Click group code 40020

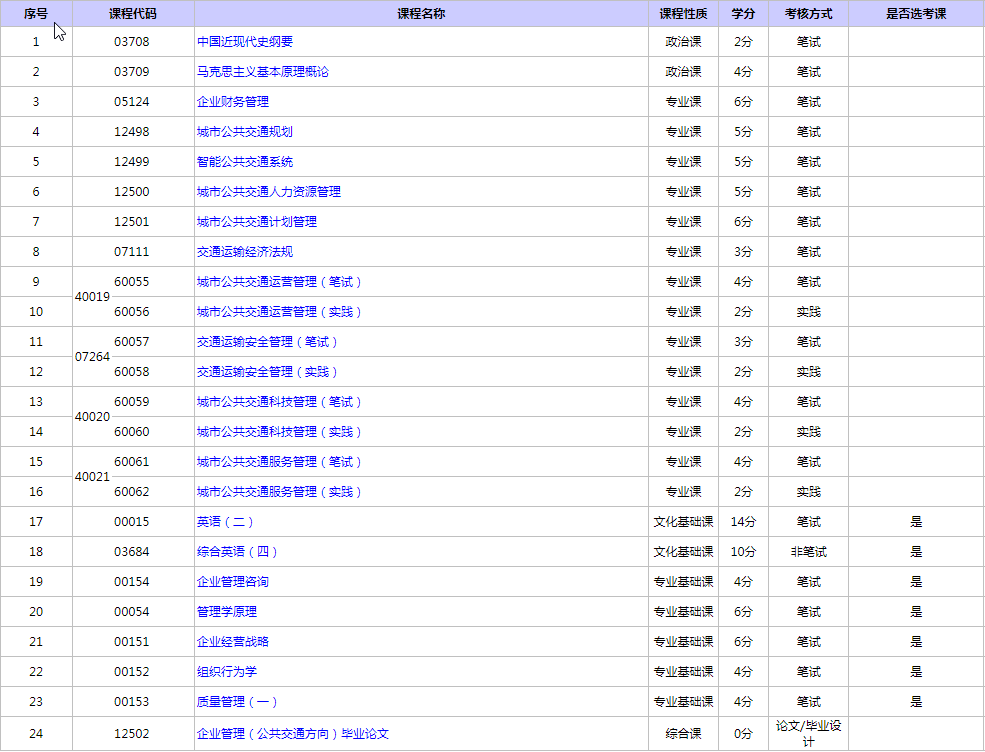[92, 417]
